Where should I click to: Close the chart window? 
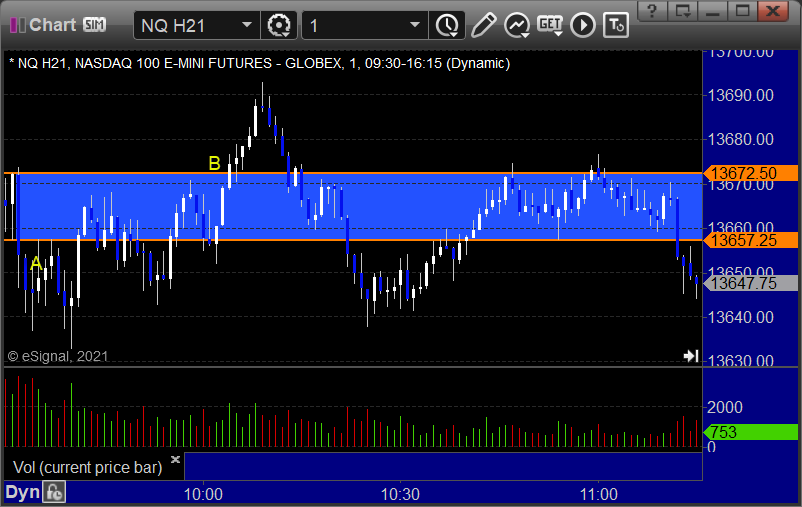pos(773,10)
